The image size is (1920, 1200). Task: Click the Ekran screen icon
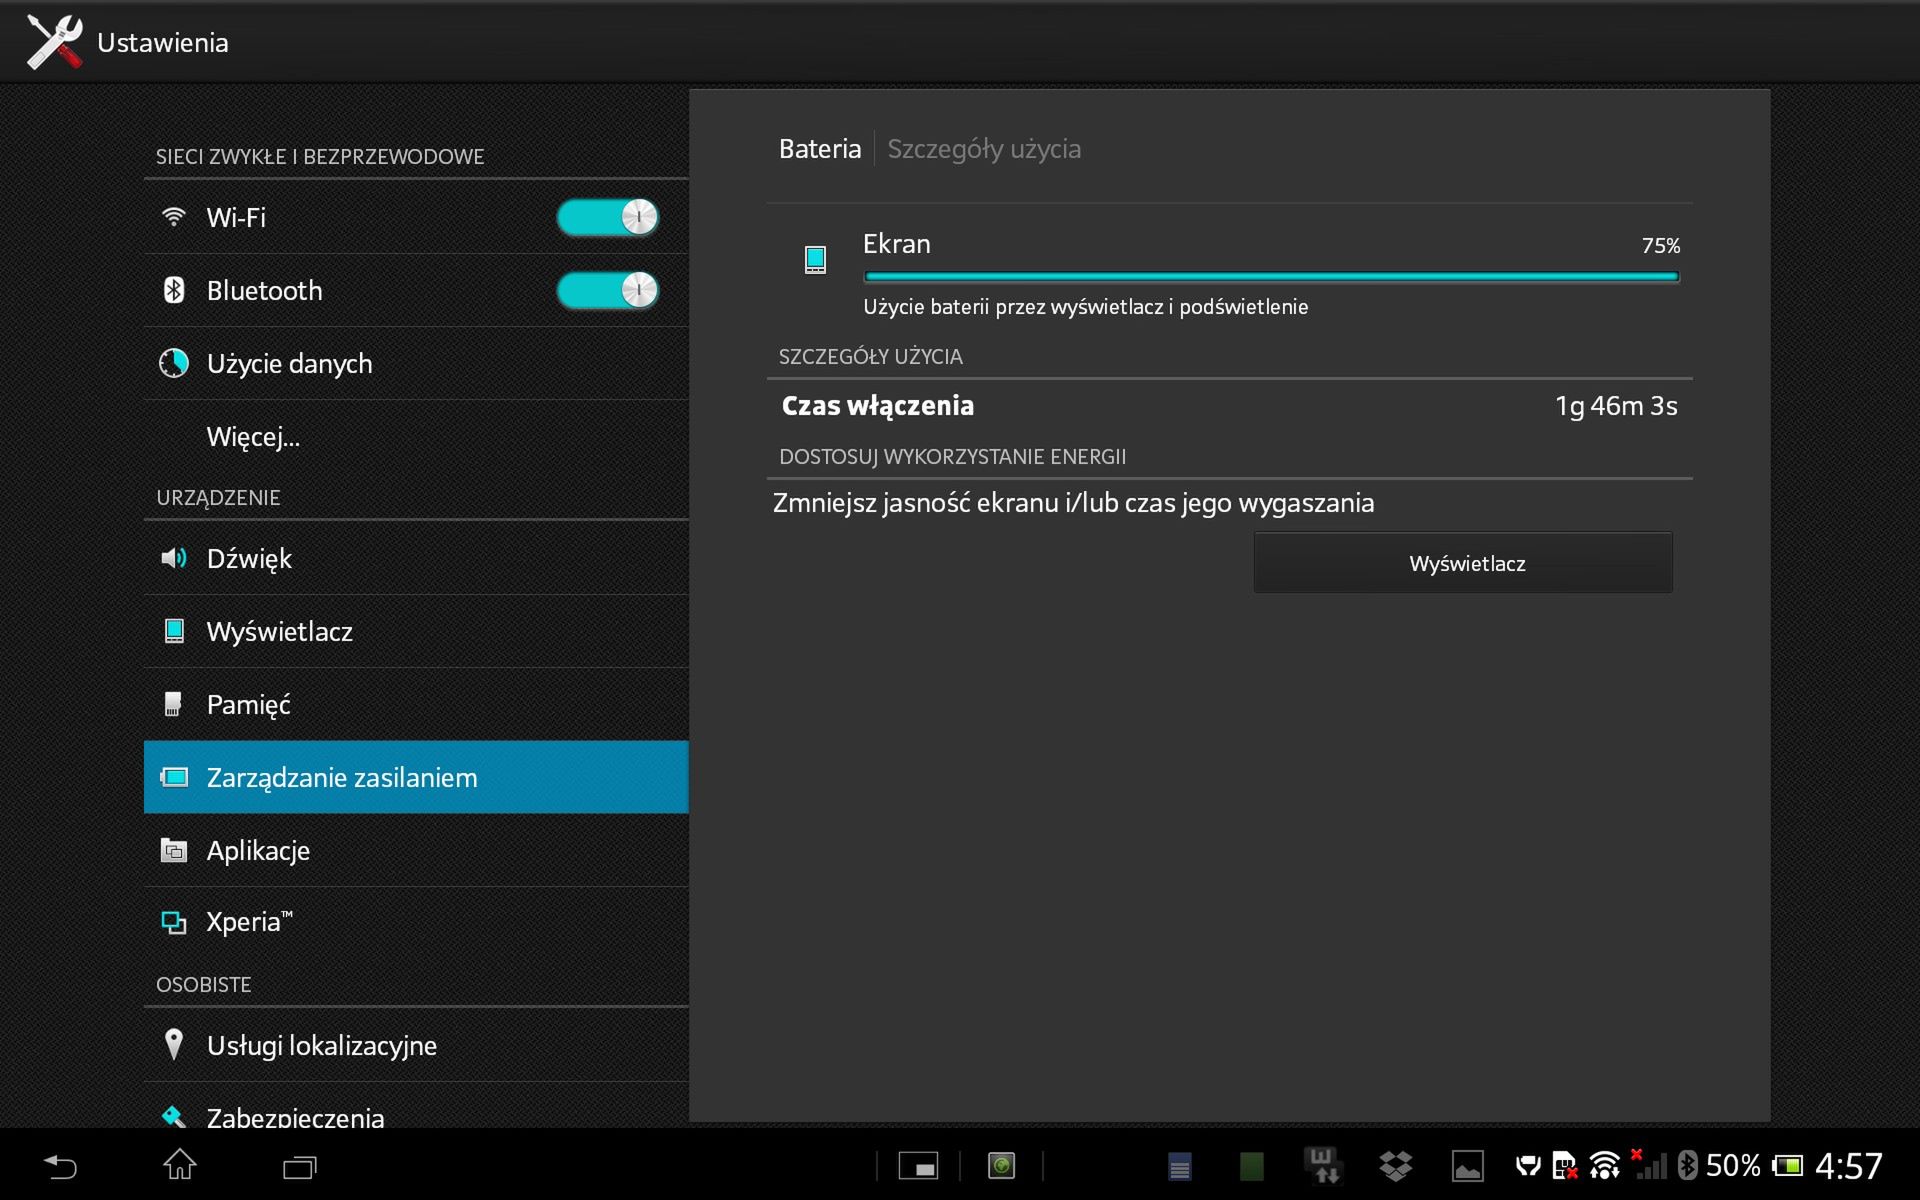pos(815,260)
